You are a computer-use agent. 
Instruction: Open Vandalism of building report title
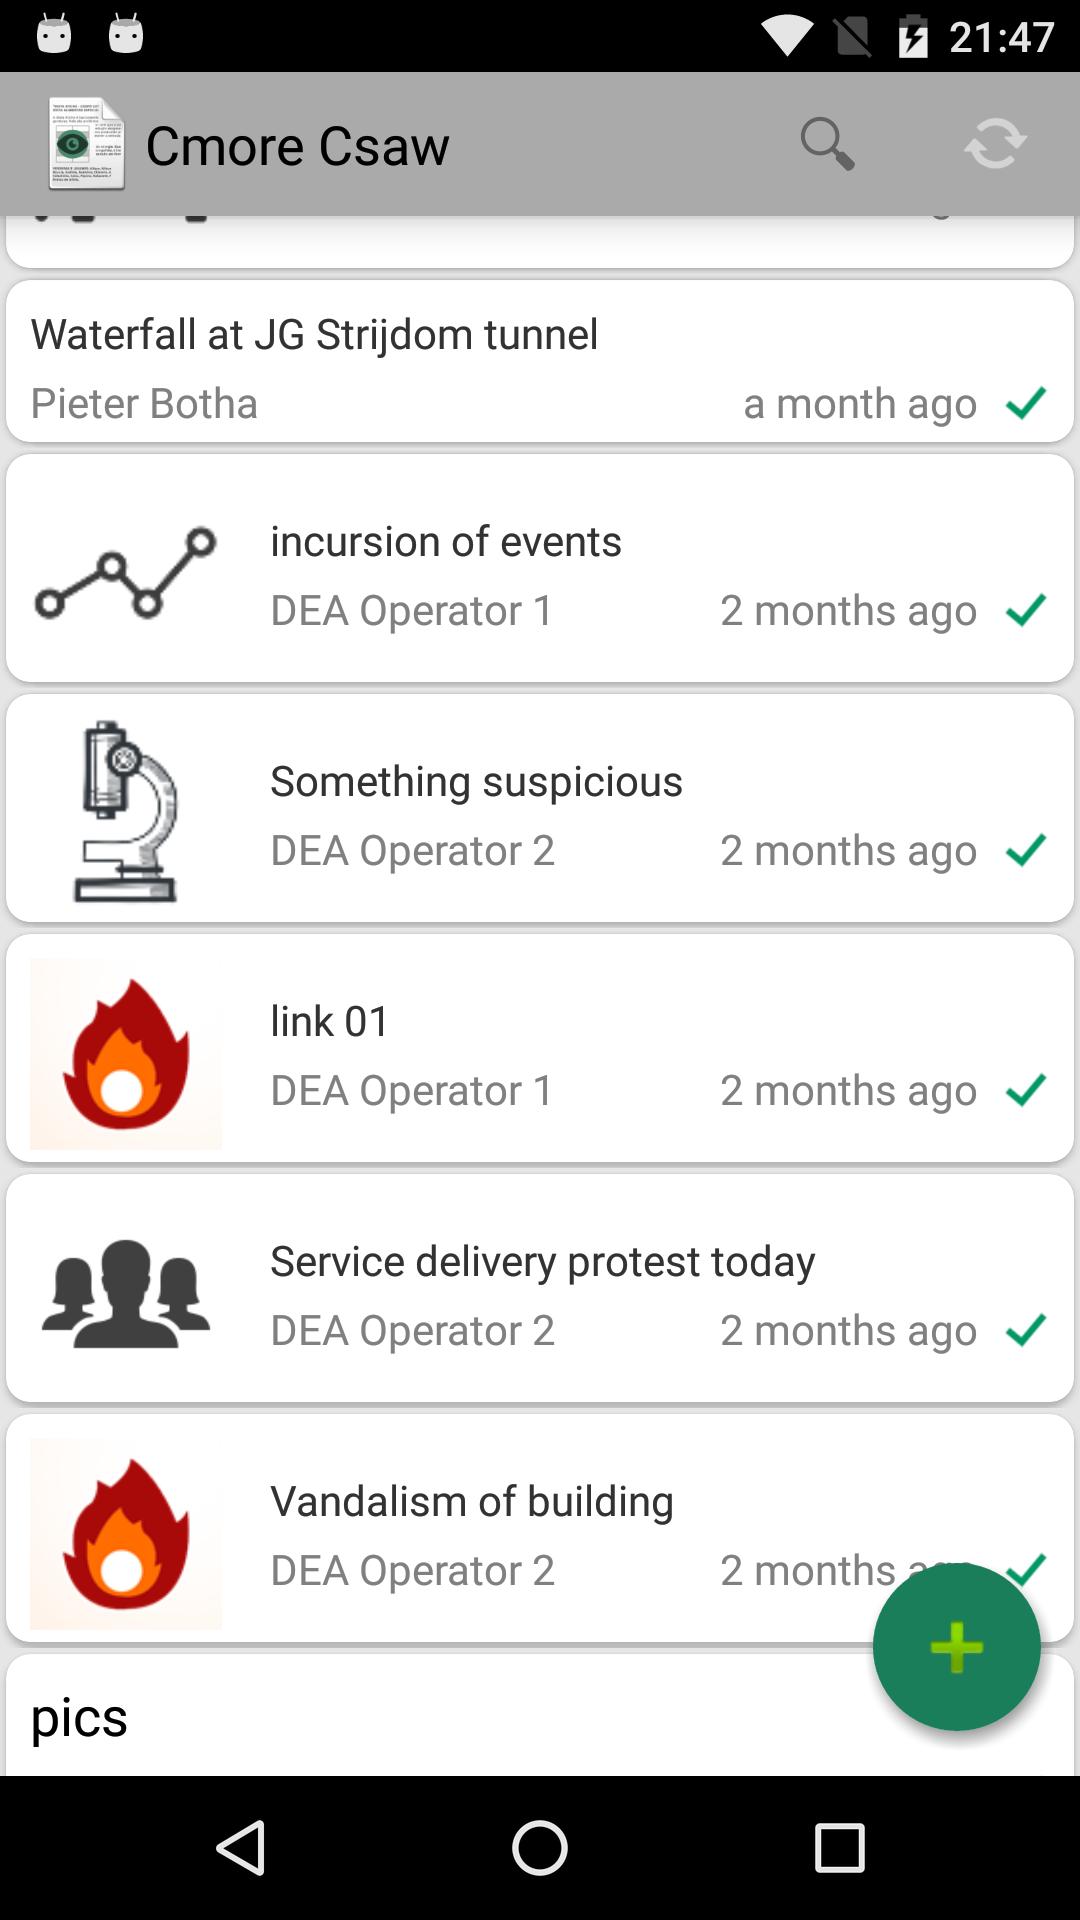click(x=472, y=1501)
